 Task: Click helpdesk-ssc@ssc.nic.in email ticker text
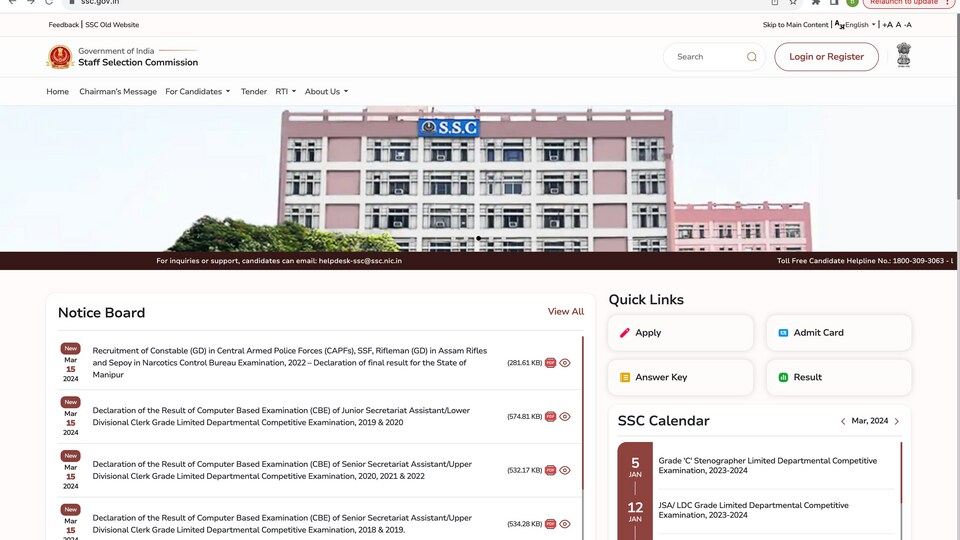[360, 261]
